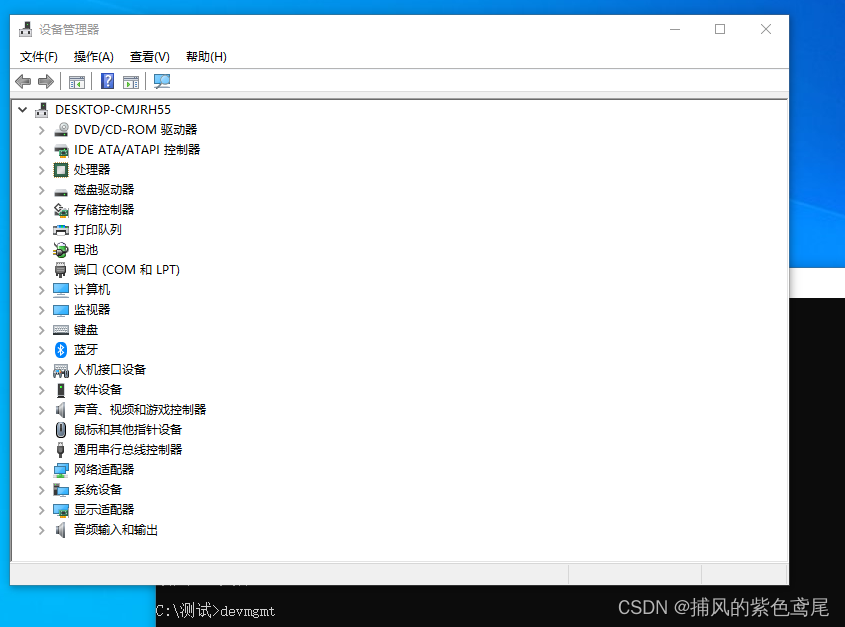Open the 帮助(H) menu

[x=206, y=57]
